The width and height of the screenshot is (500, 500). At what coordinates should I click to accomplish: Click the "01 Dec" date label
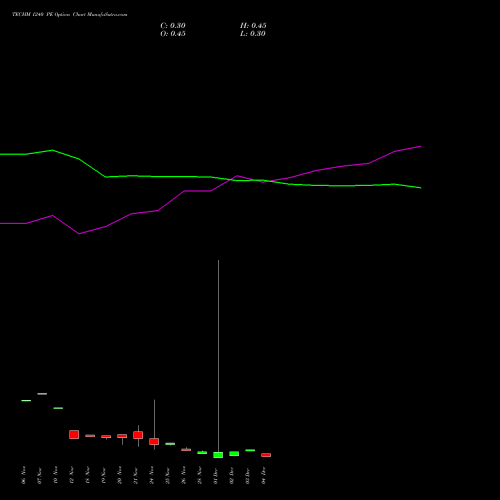(215, 475)
